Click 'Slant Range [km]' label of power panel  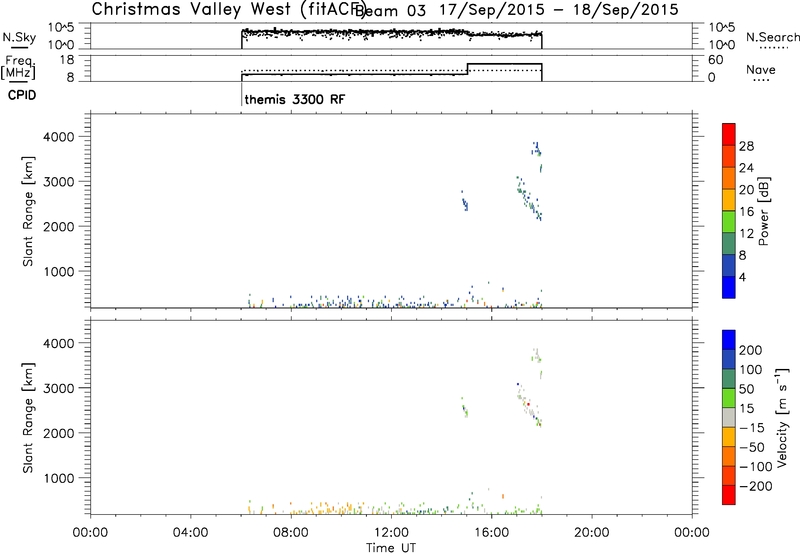(x=28, y=211)
